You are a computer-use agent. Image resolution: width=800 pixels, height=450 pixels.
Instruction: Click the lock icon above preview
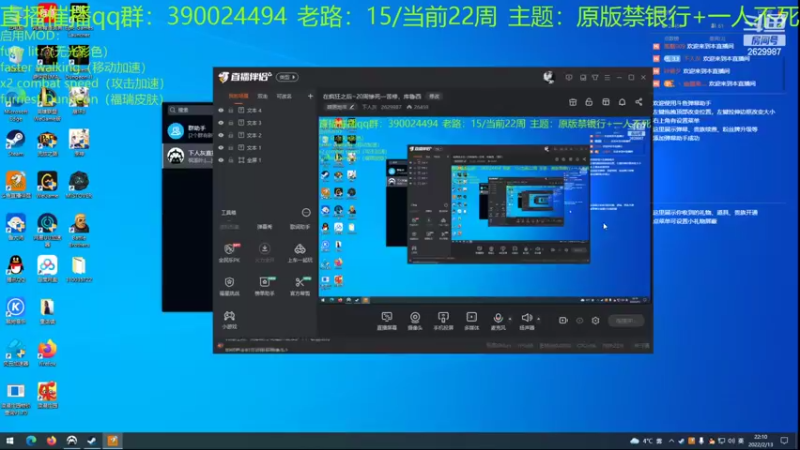(589, 102)
